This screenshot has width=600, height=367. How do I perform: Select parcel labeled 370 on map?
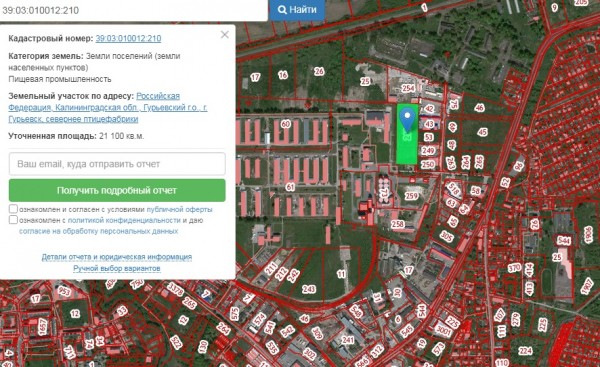click(514, 268)
